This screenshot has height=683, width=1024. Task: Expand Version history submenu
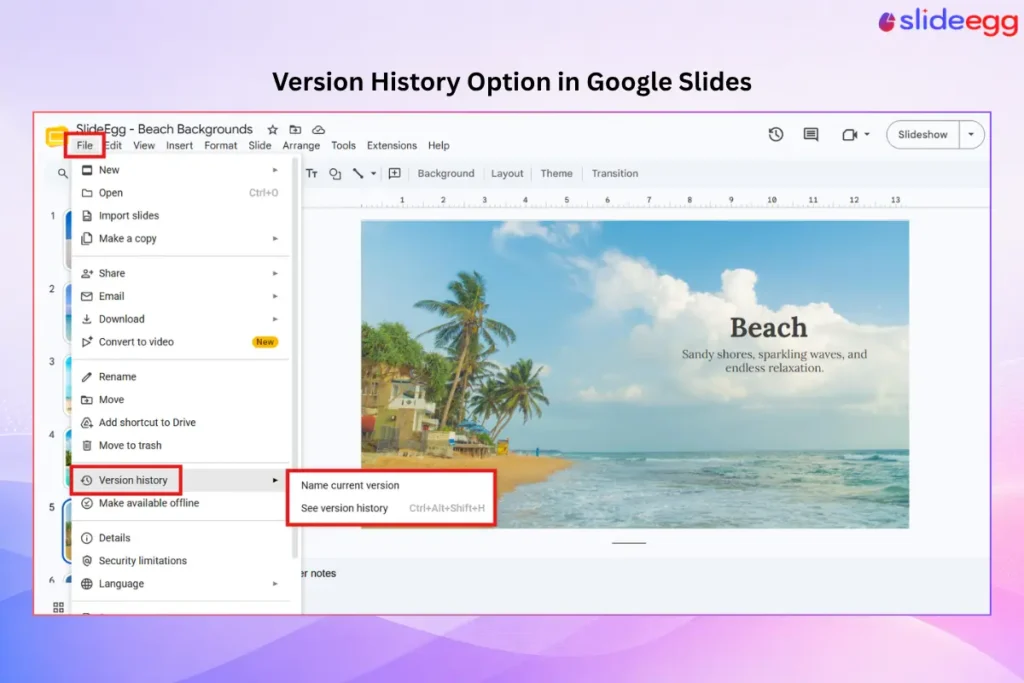pyautogui.click(x=180, y=480)
